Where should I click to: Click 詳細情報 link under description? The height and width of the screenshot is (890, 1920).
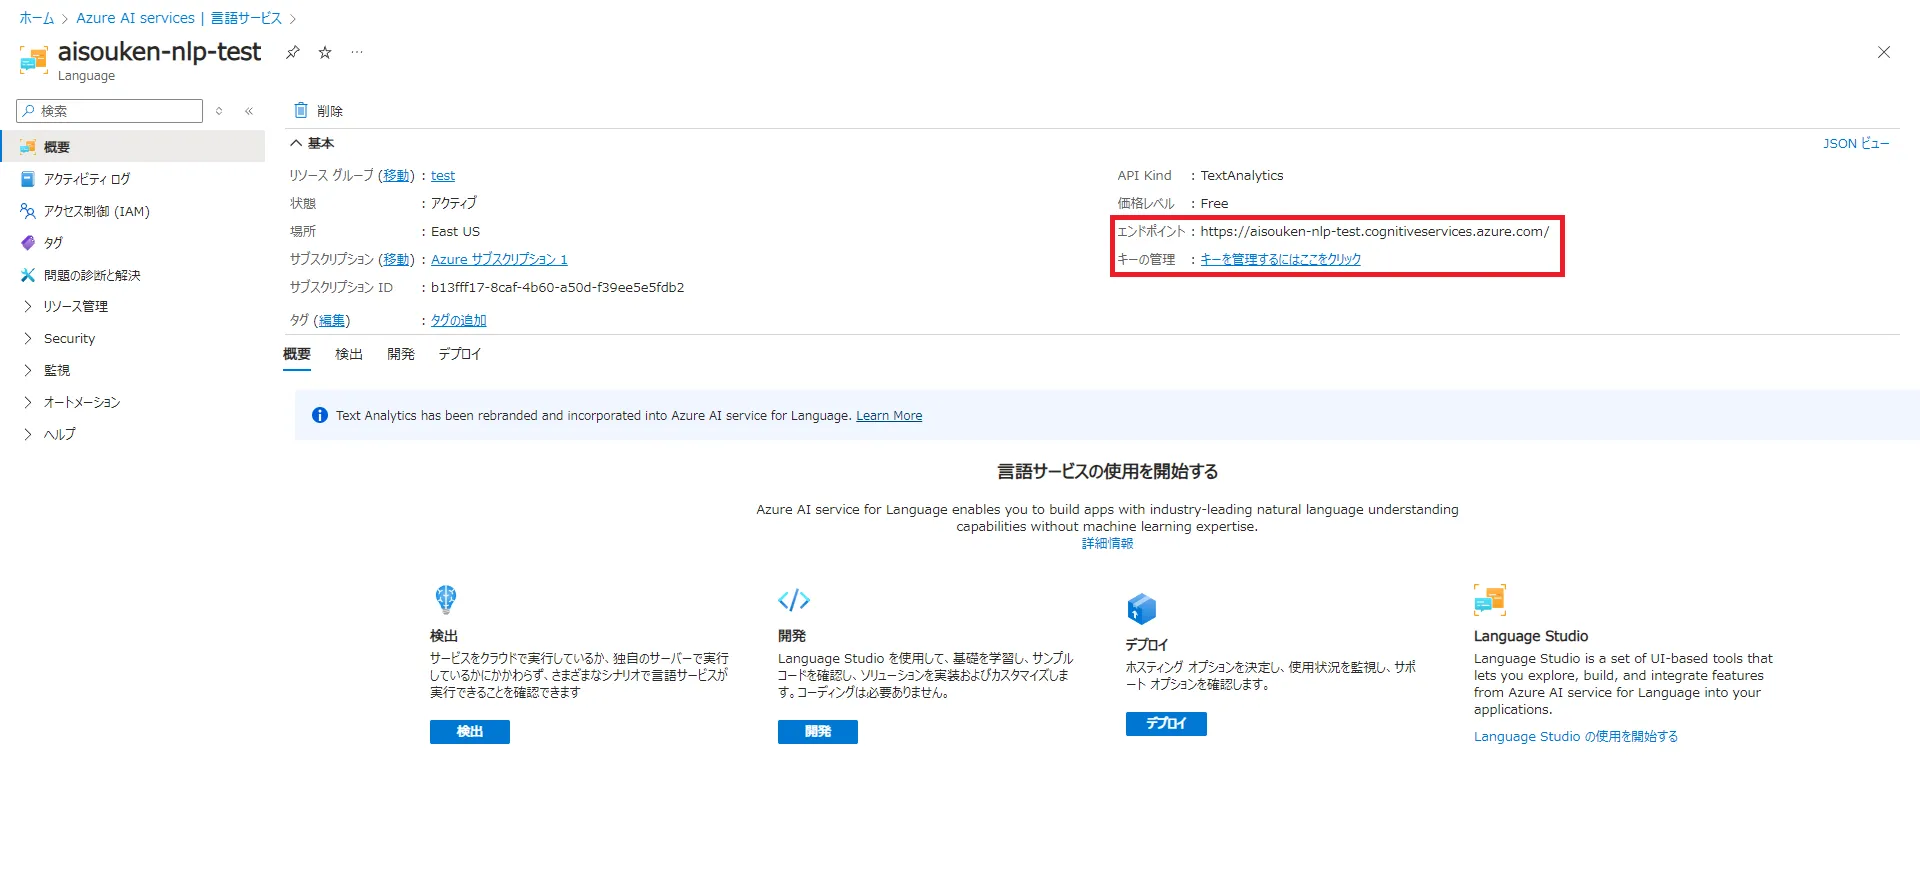click(x=1107, y=543)
